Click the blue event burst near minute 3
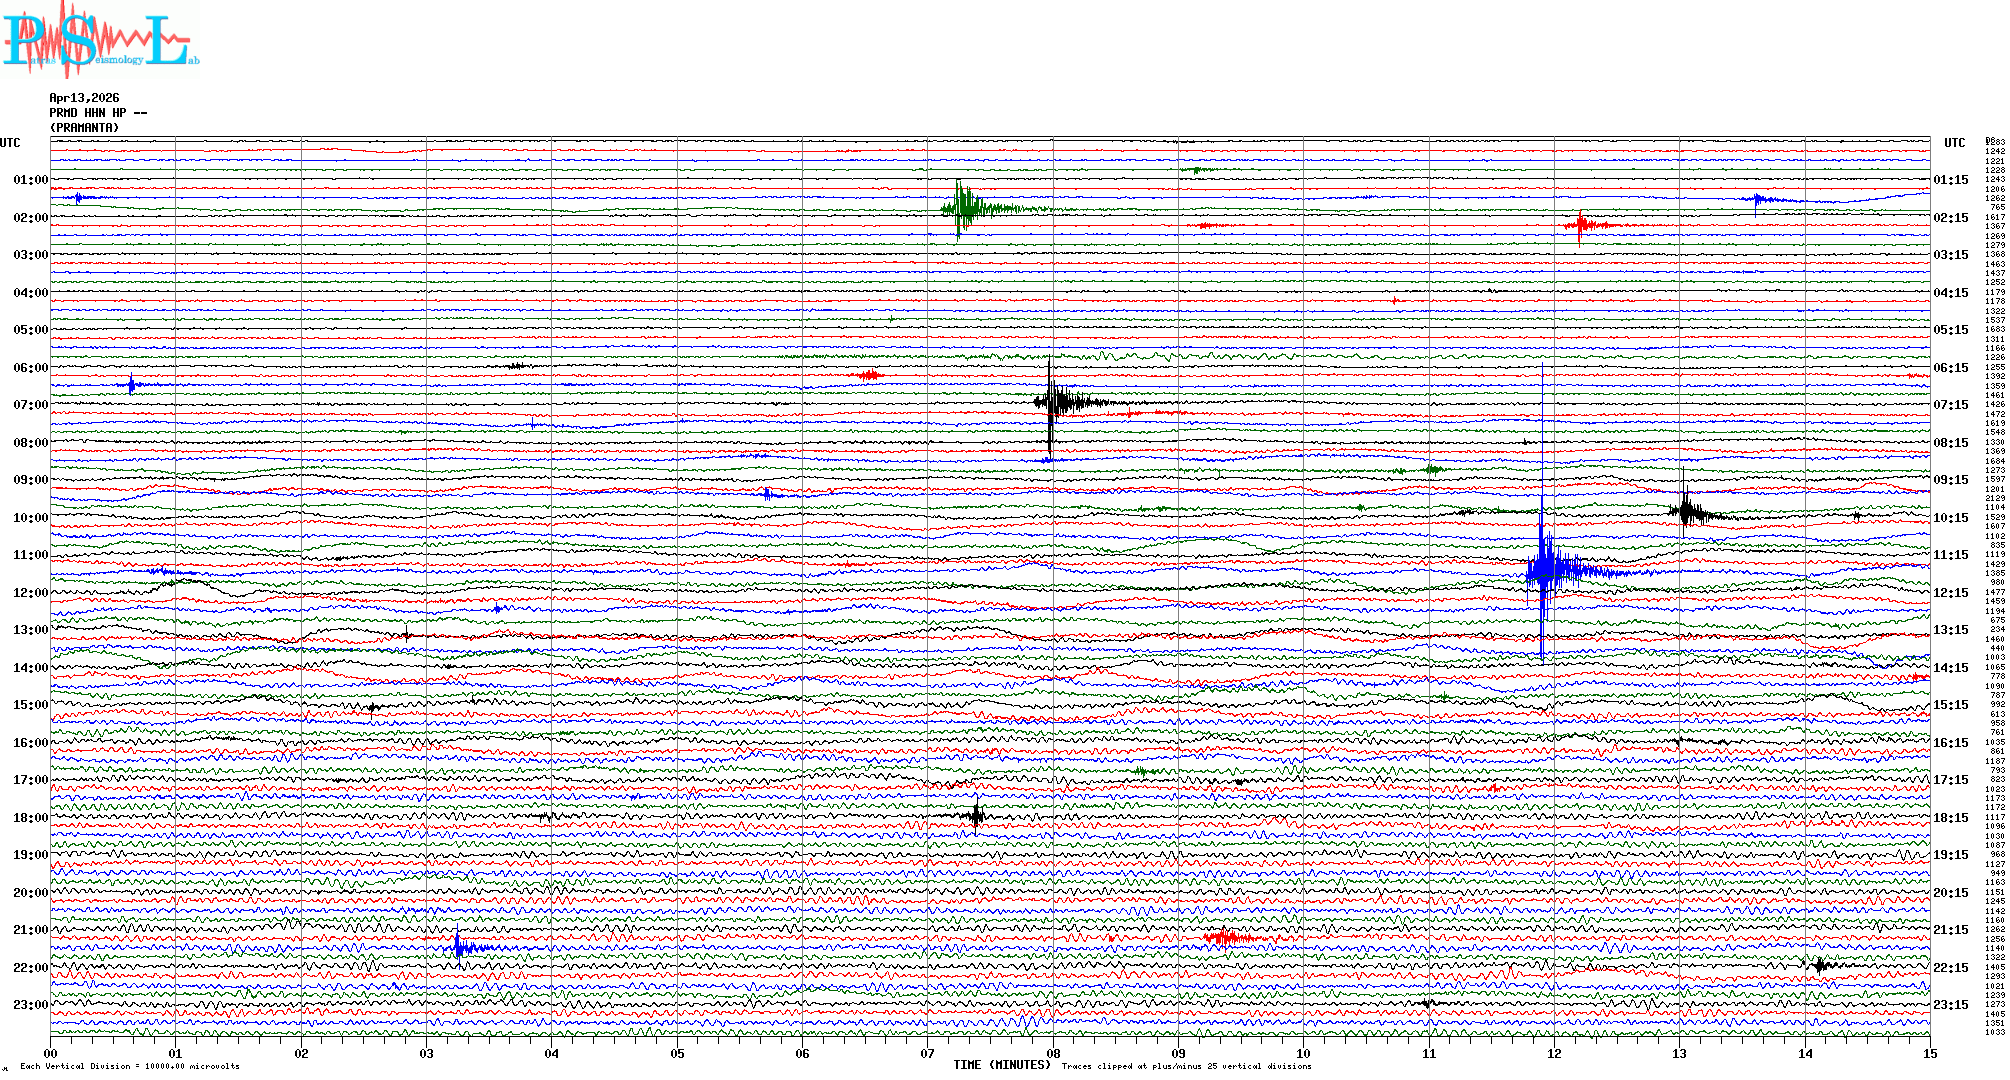This screenshot has width=2010, height=1080. tap(459, 947)
